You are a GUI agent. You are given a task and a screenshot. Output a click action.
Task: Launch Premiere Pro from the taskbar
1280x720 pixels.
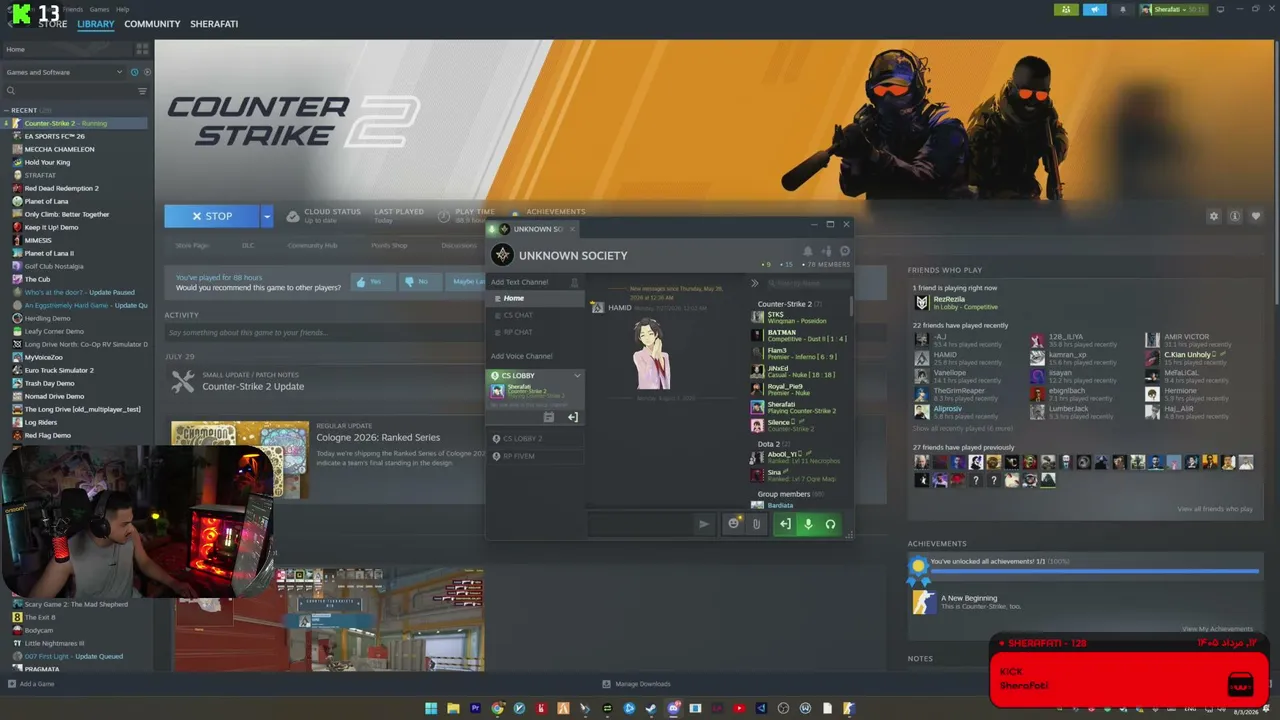click(475, 709)
